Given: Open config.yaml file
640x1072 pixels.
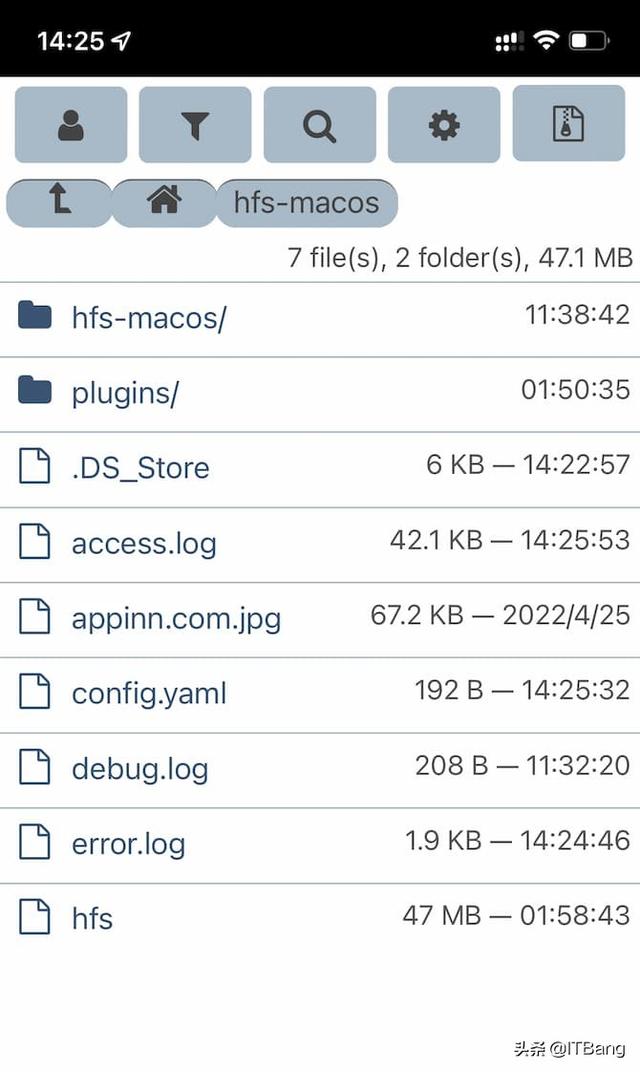Looking at the screenshot, I should pyautogui.click(x=149, y=695).
